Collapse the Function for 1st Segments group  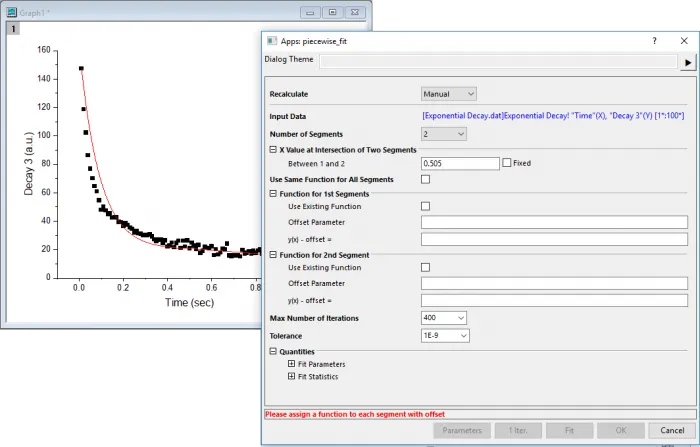coord(273,194)
